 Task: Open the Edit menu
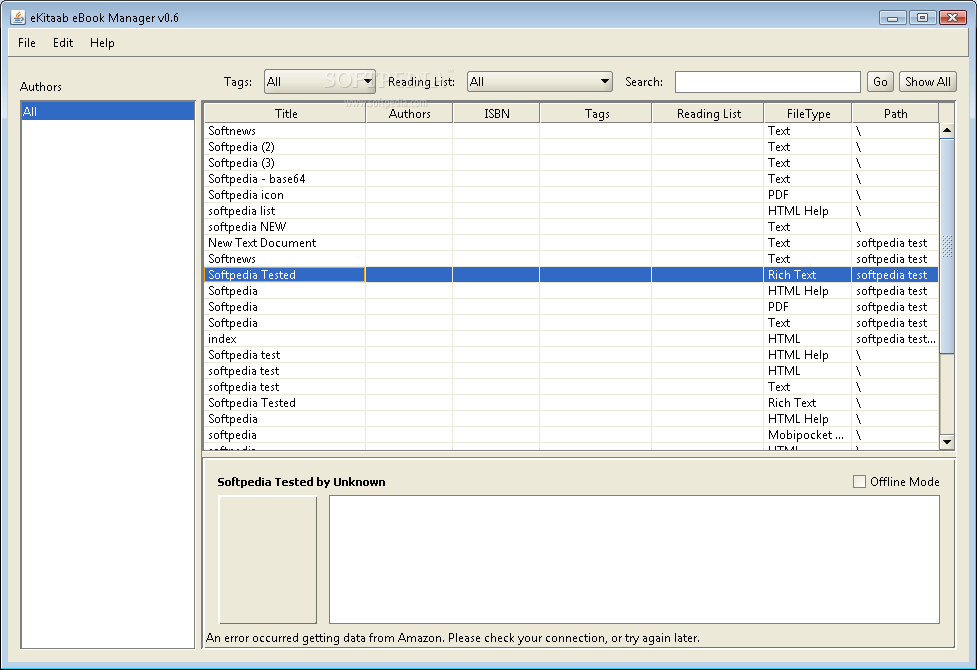coord(62,43)
